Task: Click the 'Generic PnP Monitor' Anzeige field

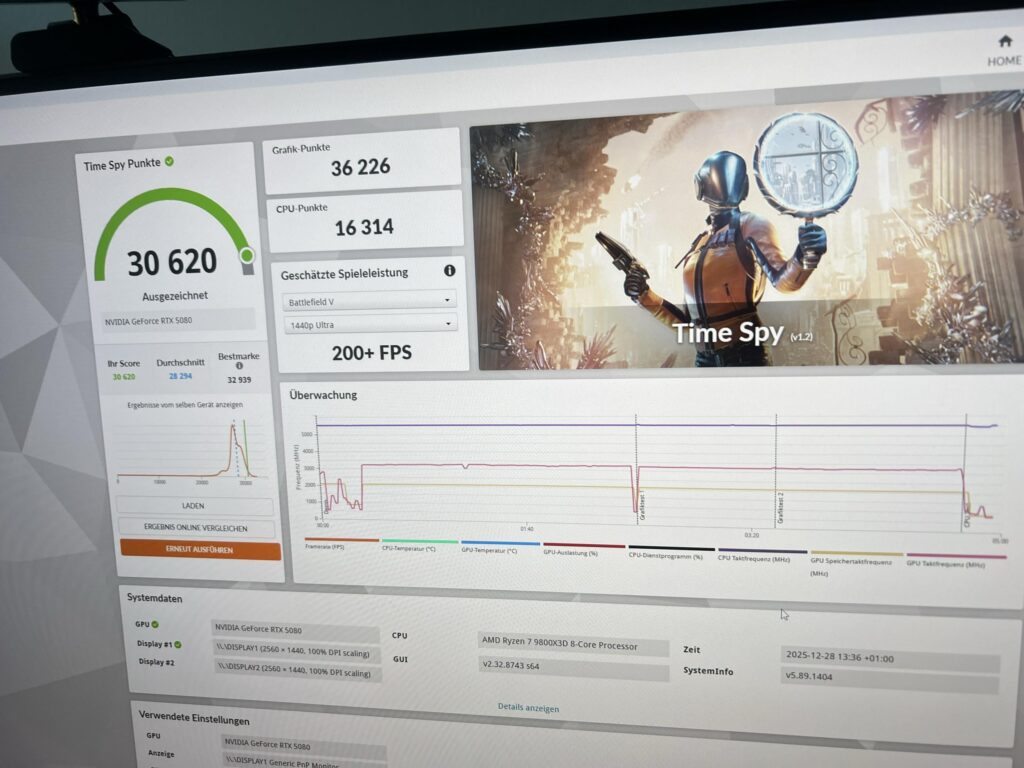Action: click(x=304, y=761)
